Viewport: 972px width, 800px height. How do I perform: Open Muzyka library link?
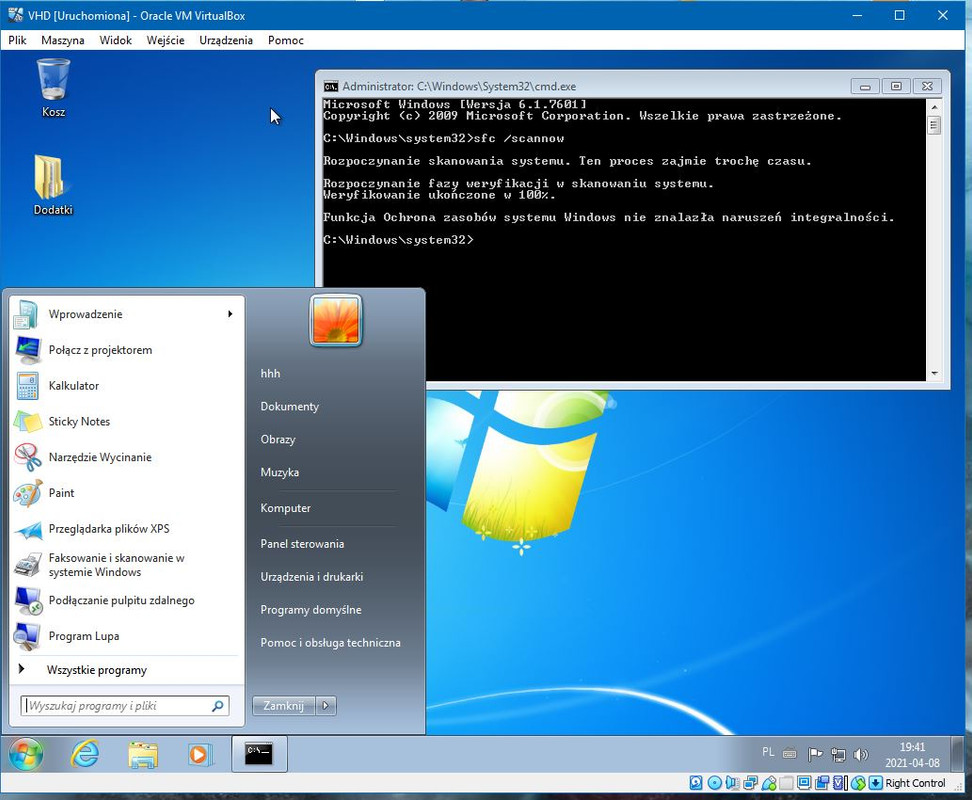280,472
